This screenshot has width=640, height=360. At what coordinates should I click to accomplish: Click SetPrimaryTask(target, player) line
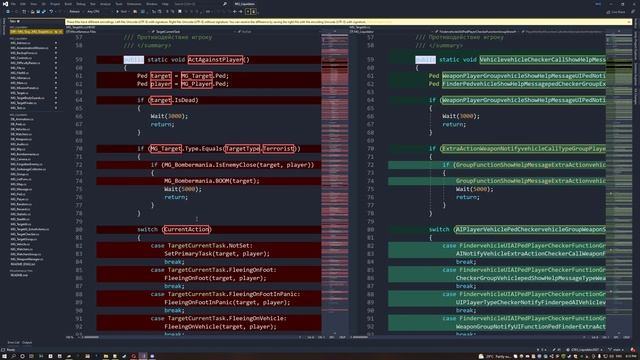(x=217, y=253)
